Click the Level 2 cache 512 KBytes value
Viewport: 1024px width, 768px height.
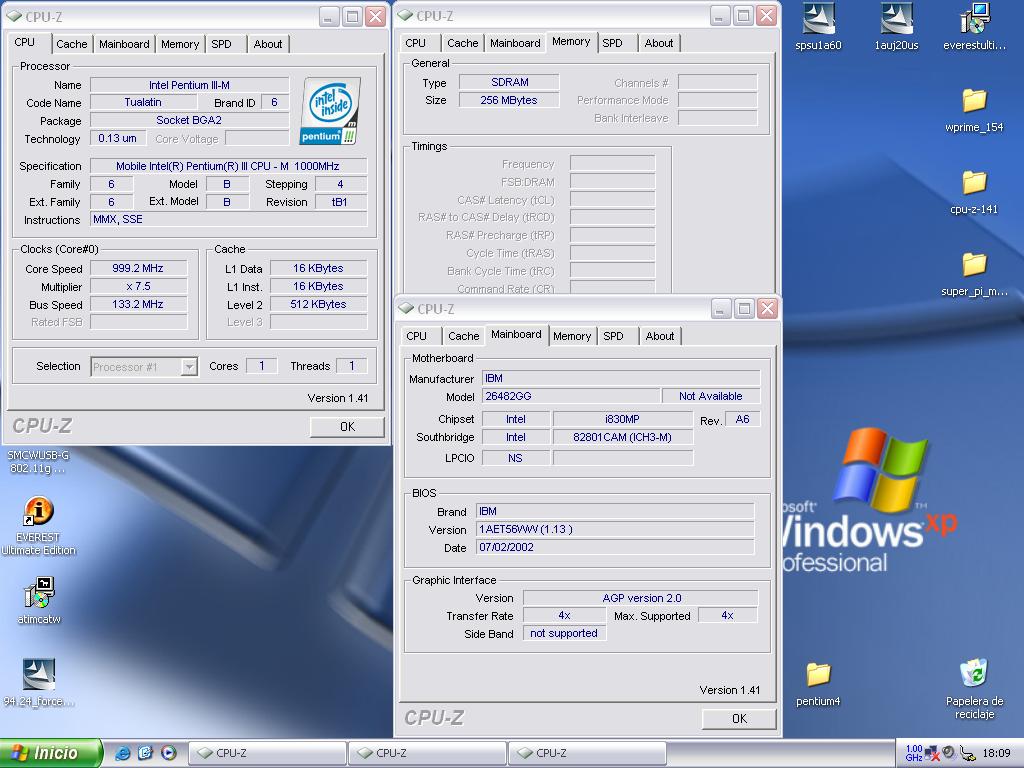click(319, 304)
